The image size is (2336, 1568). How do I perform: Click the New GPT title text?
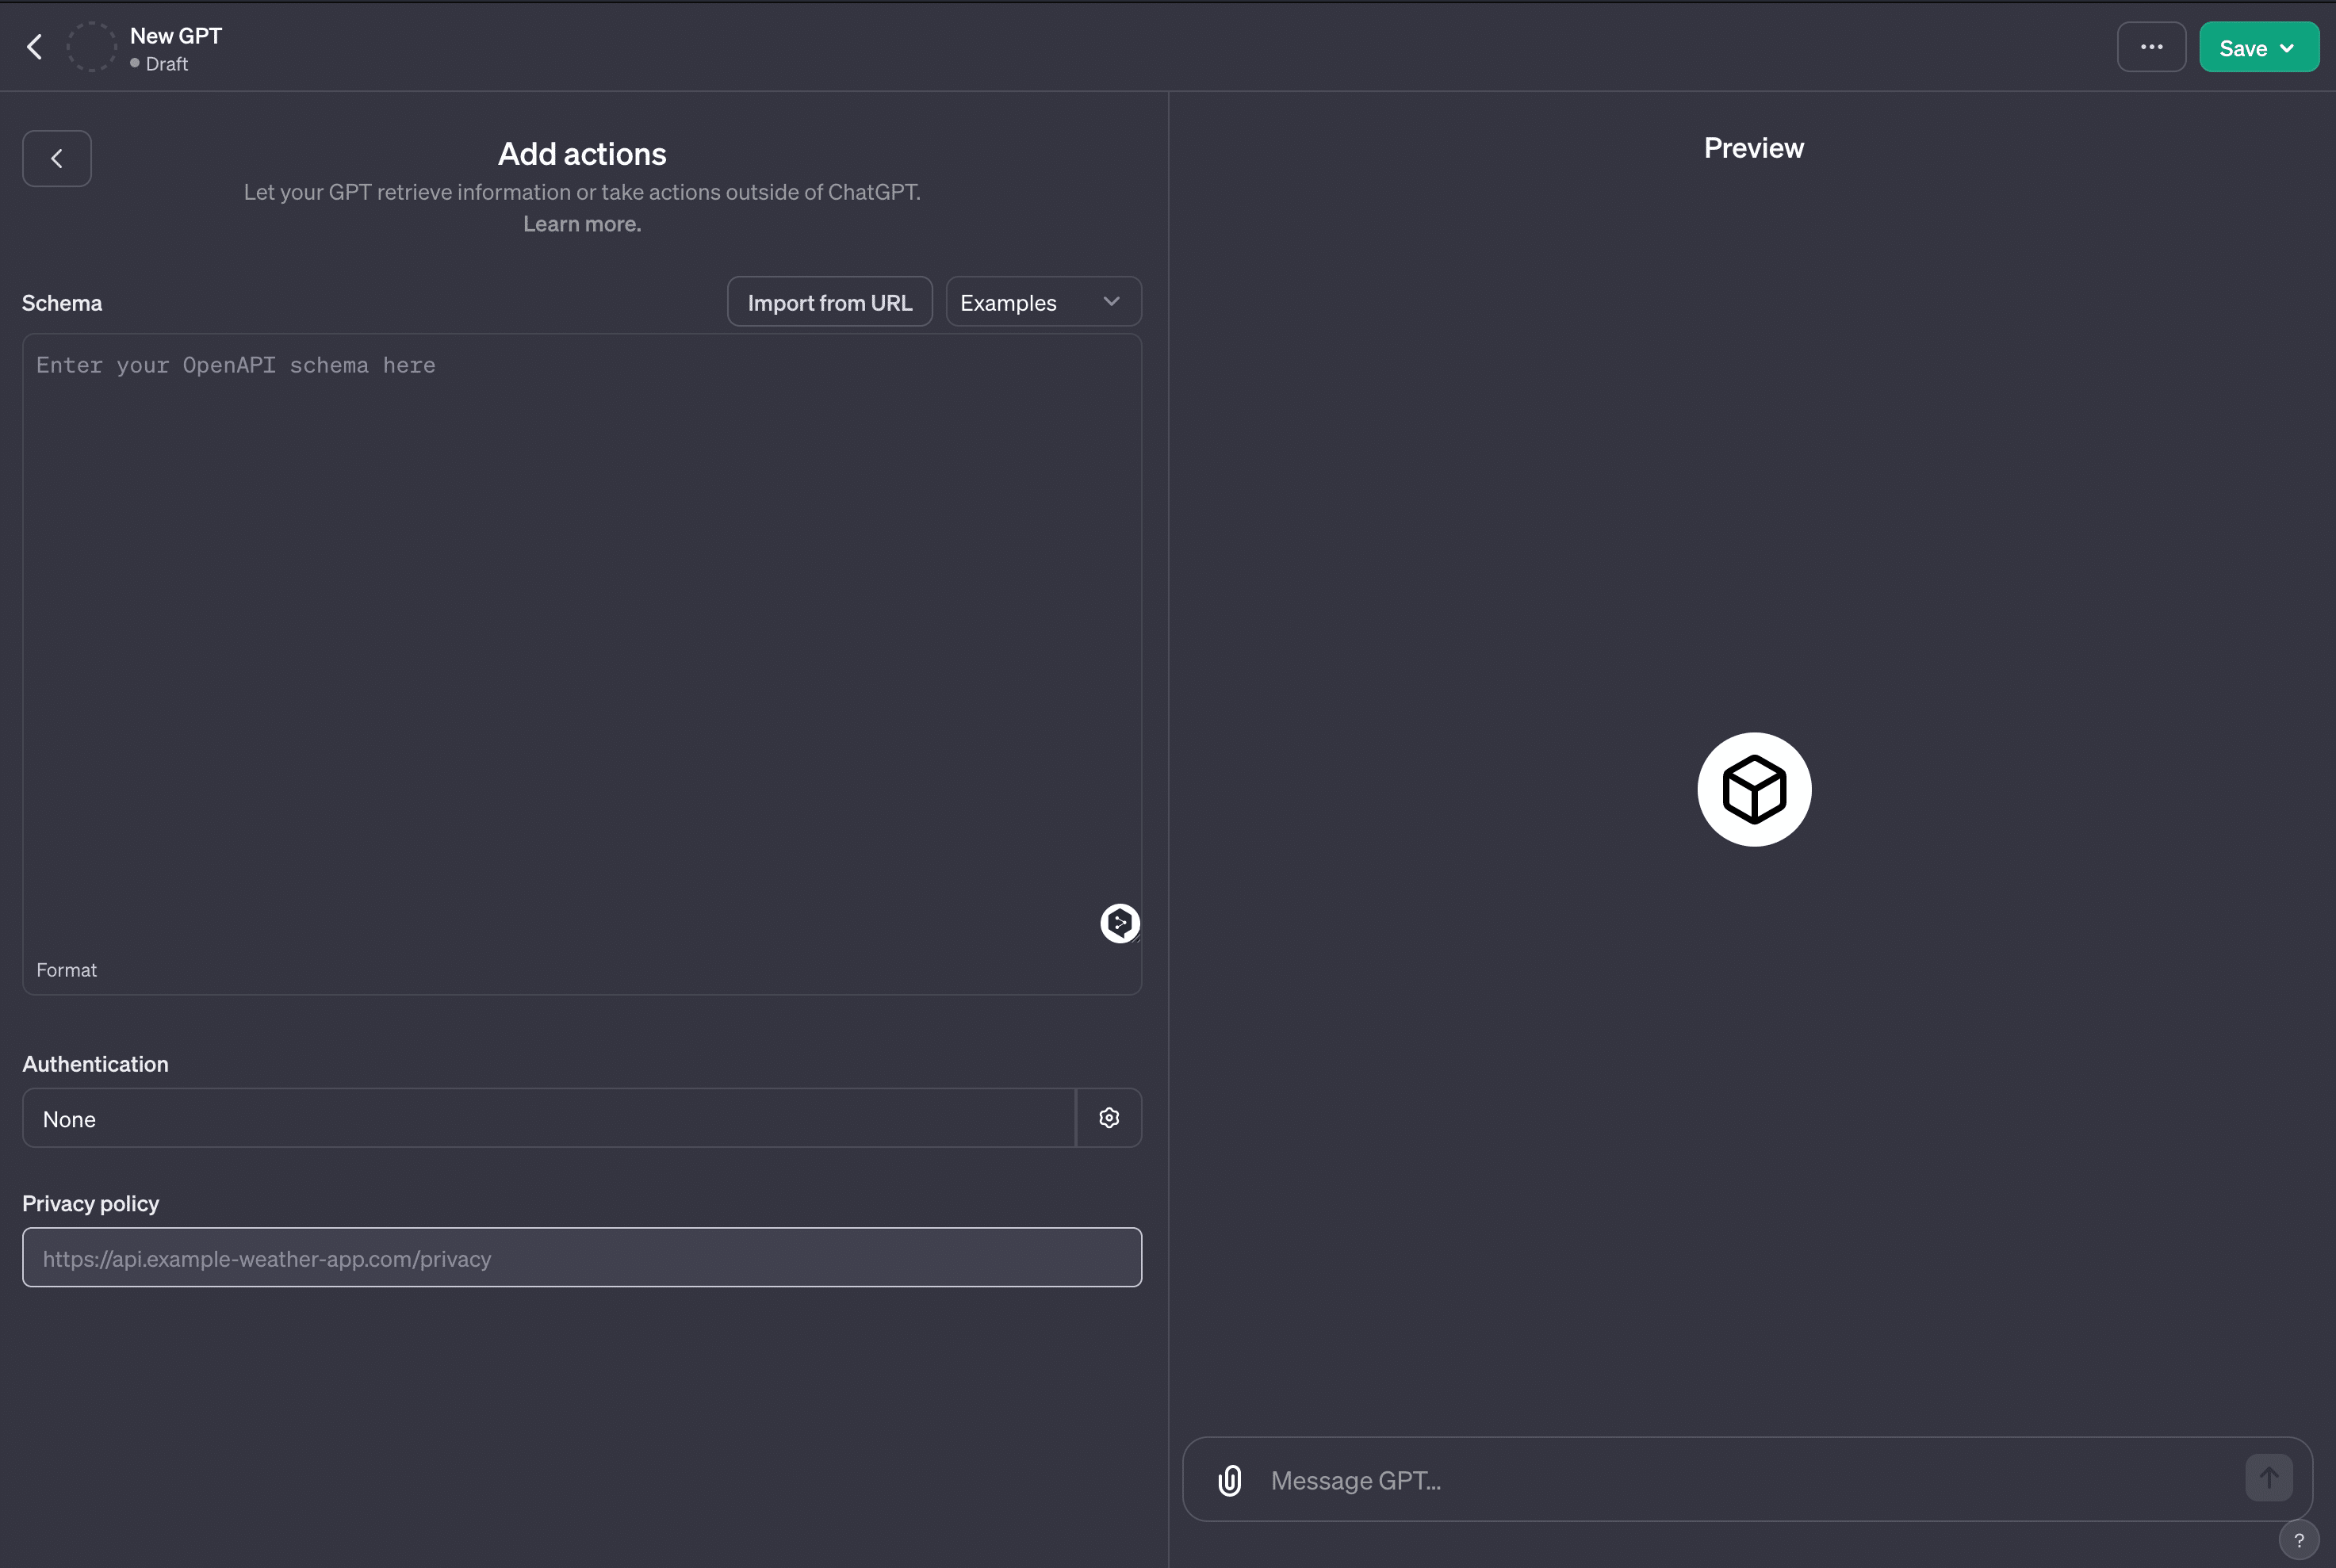pyautogui.click(x=176, y=36)
